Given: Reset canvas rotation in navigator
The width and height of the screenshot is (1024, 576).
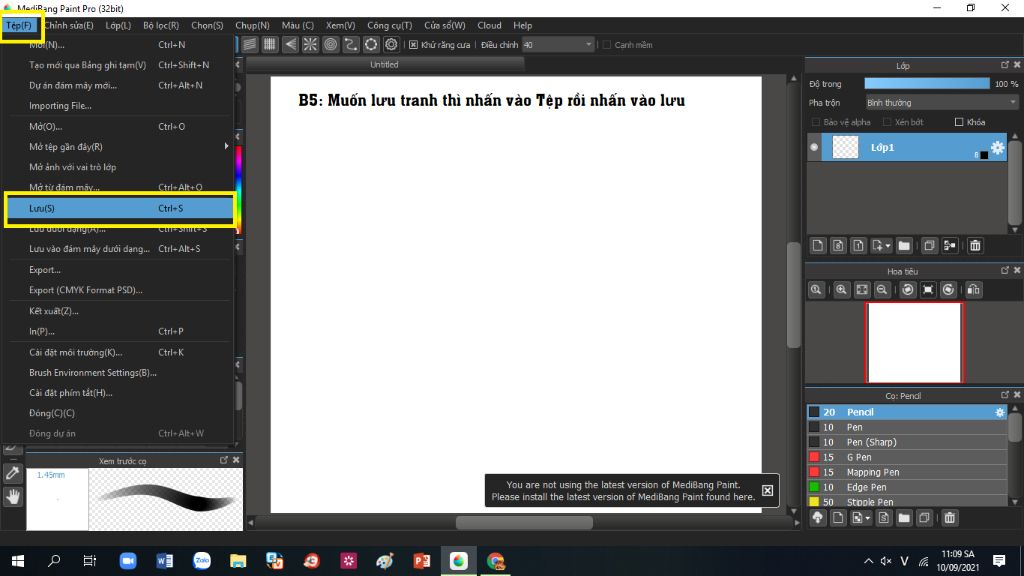Looking at the screenshot, I should pos(928,290).
